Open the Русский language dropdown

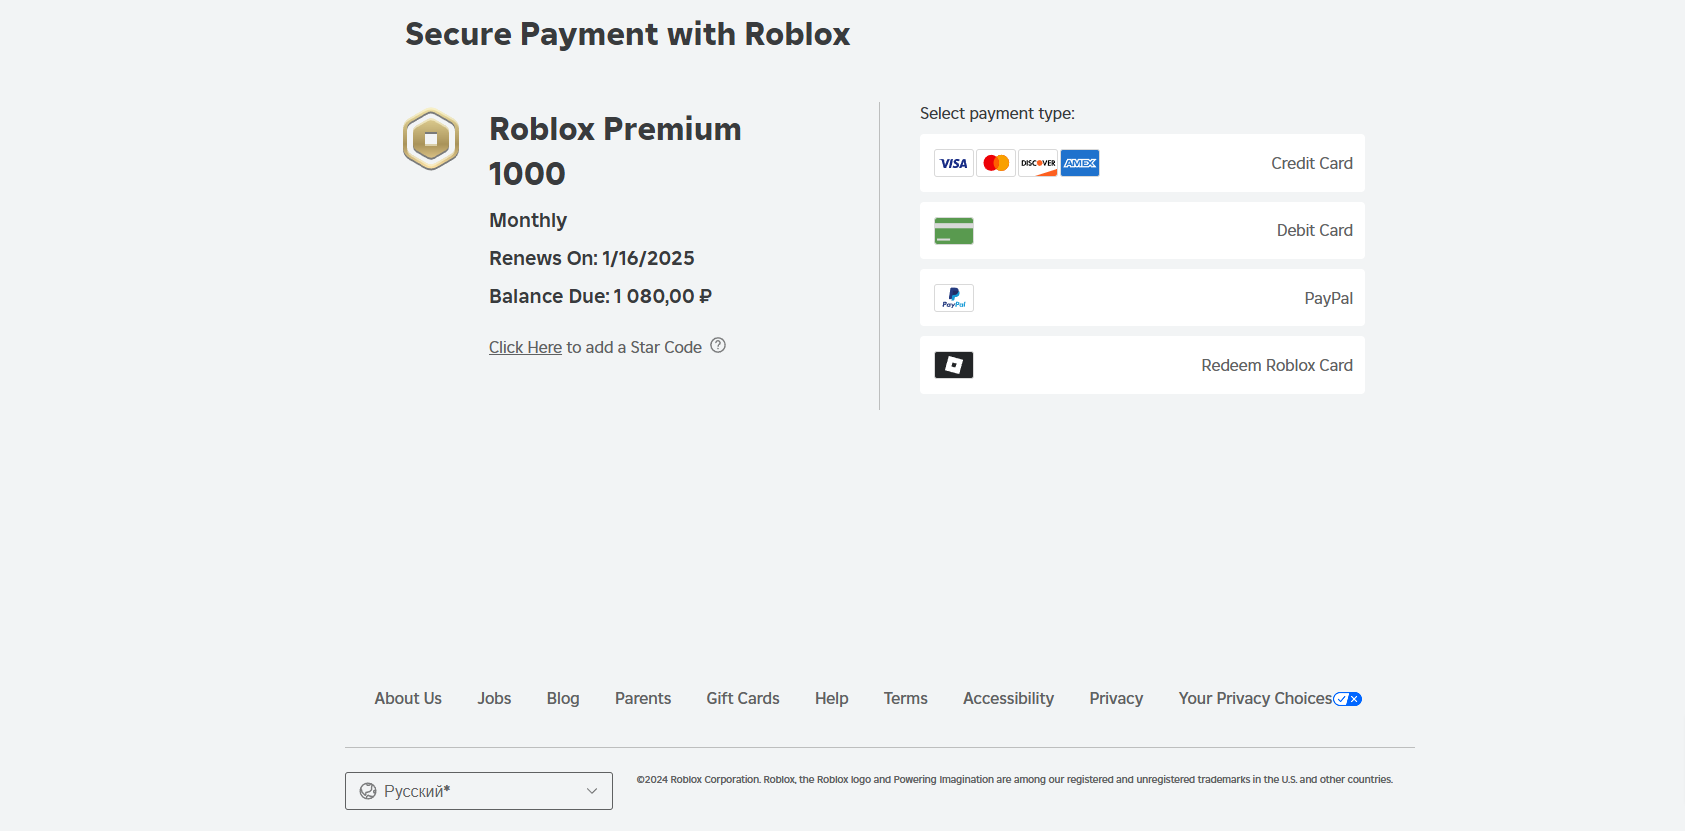pyautogui.click(x=479, y=791)
